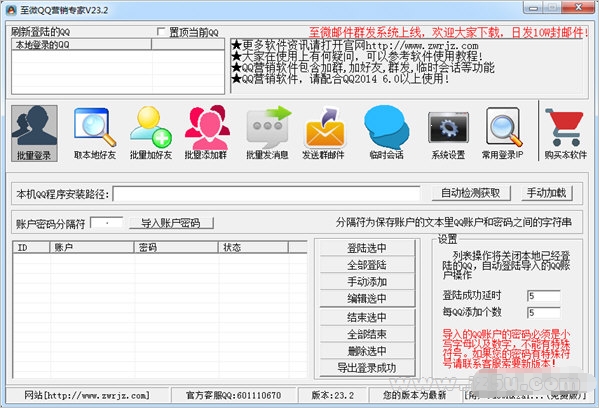The width and height of the screenshot is (599, 408).
Task: Click the 每QQ添加个数 value field
Action: (x=544, y=313)
